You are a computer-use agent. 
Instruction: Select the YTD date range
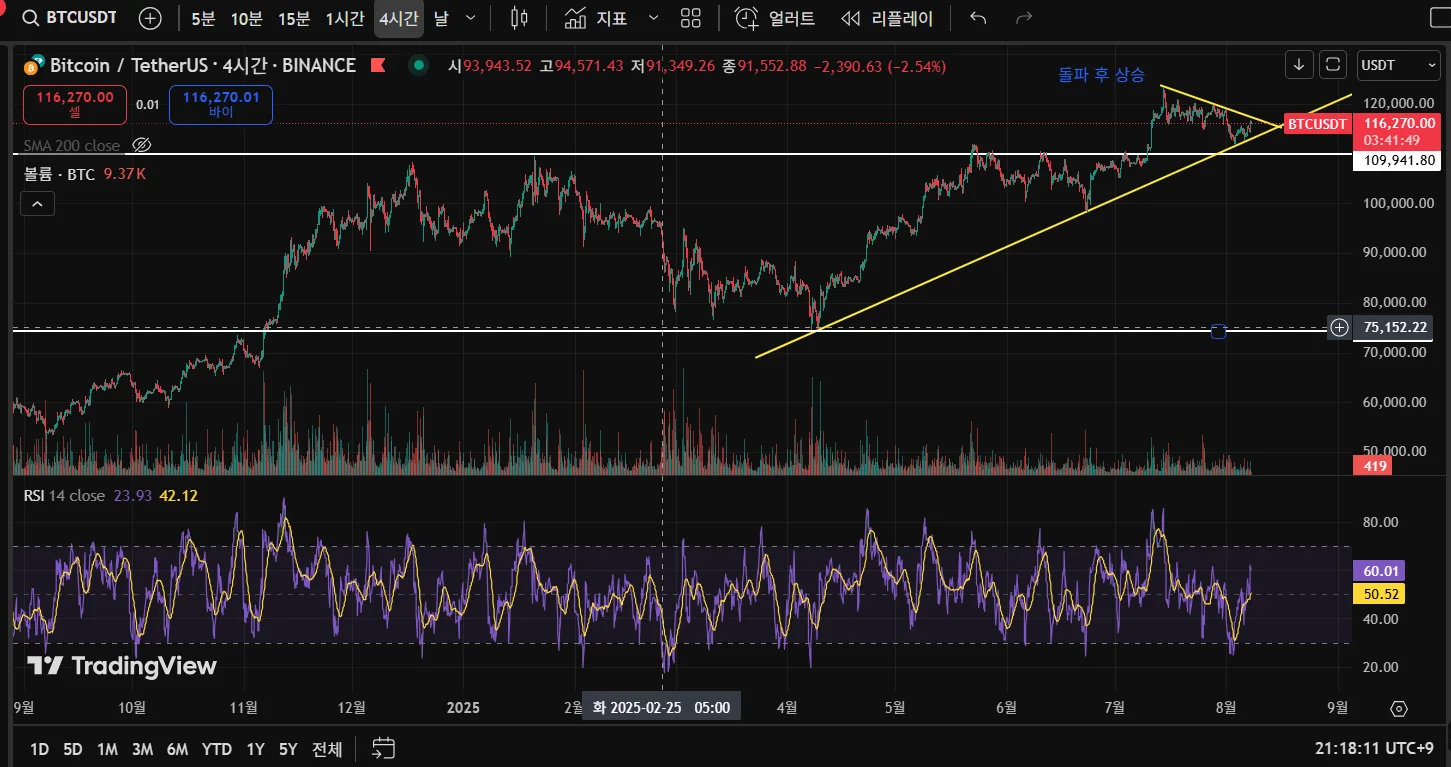click(216, 749)
